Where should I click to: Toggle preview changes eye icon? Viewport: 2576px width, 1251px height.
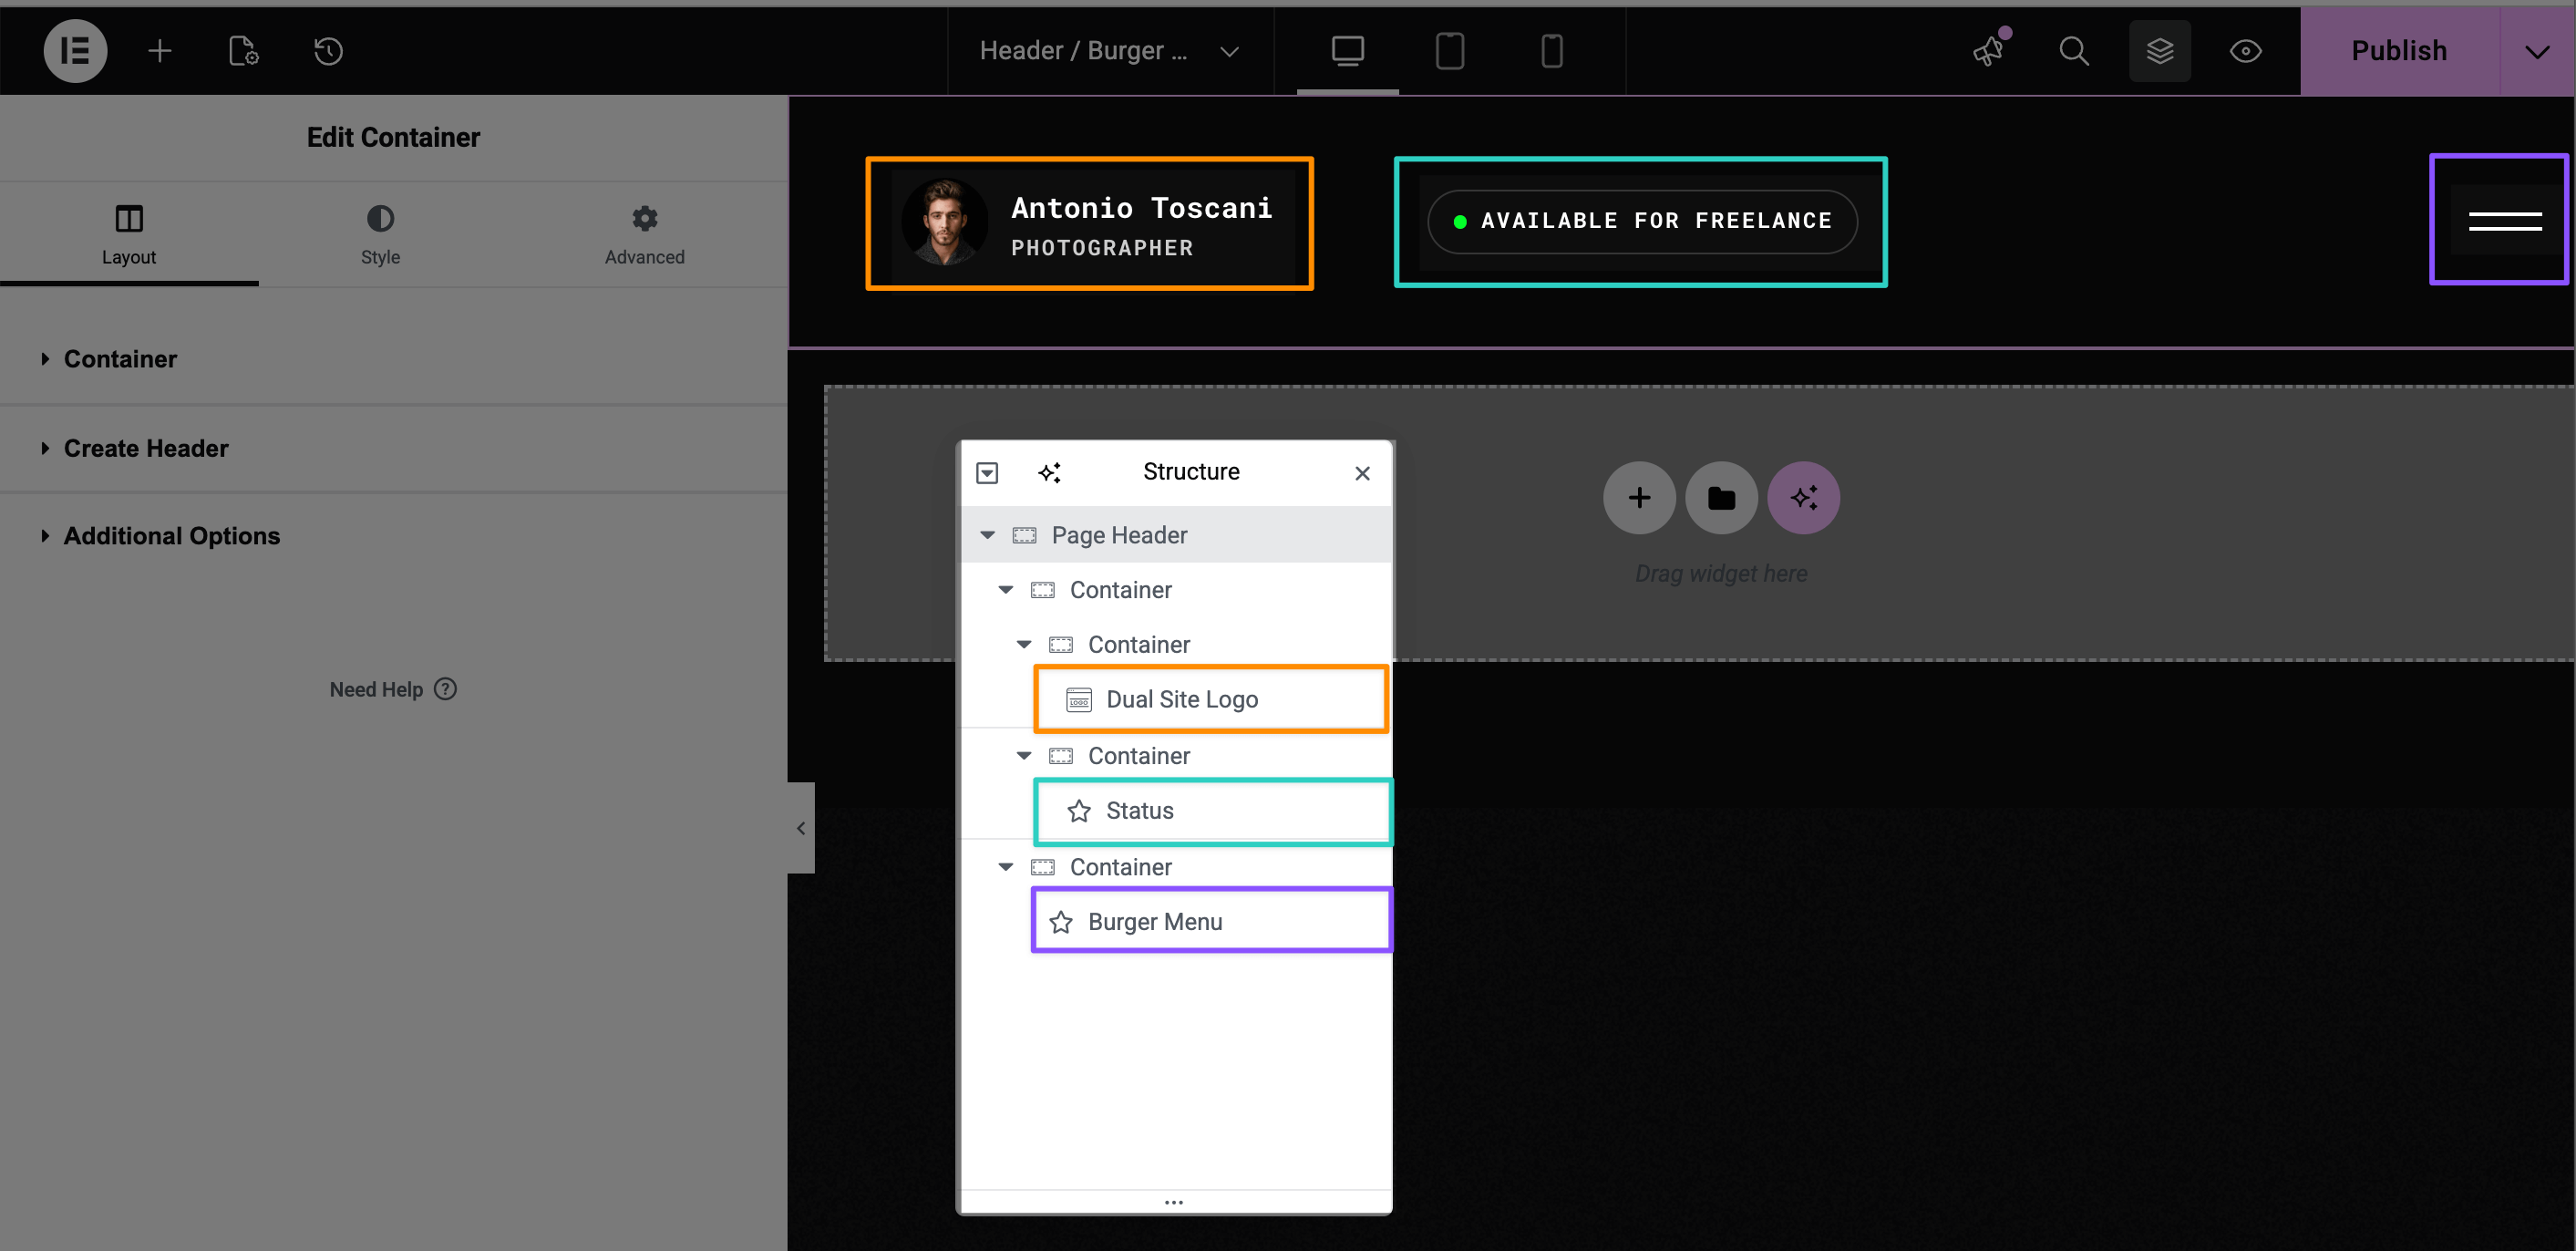(2245, 51)
